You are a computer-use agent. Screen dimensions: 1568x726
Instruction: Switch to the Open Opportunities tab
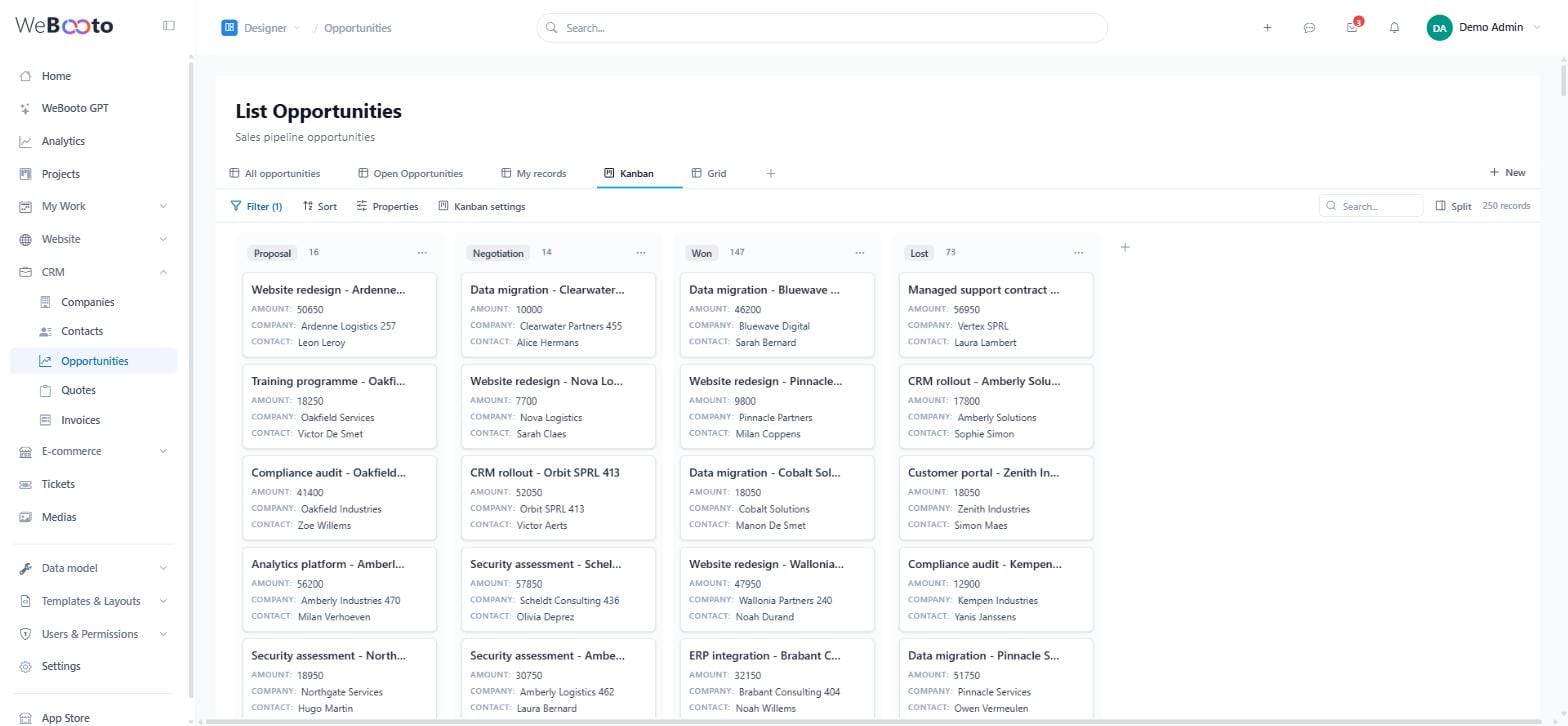coord(411,174)
